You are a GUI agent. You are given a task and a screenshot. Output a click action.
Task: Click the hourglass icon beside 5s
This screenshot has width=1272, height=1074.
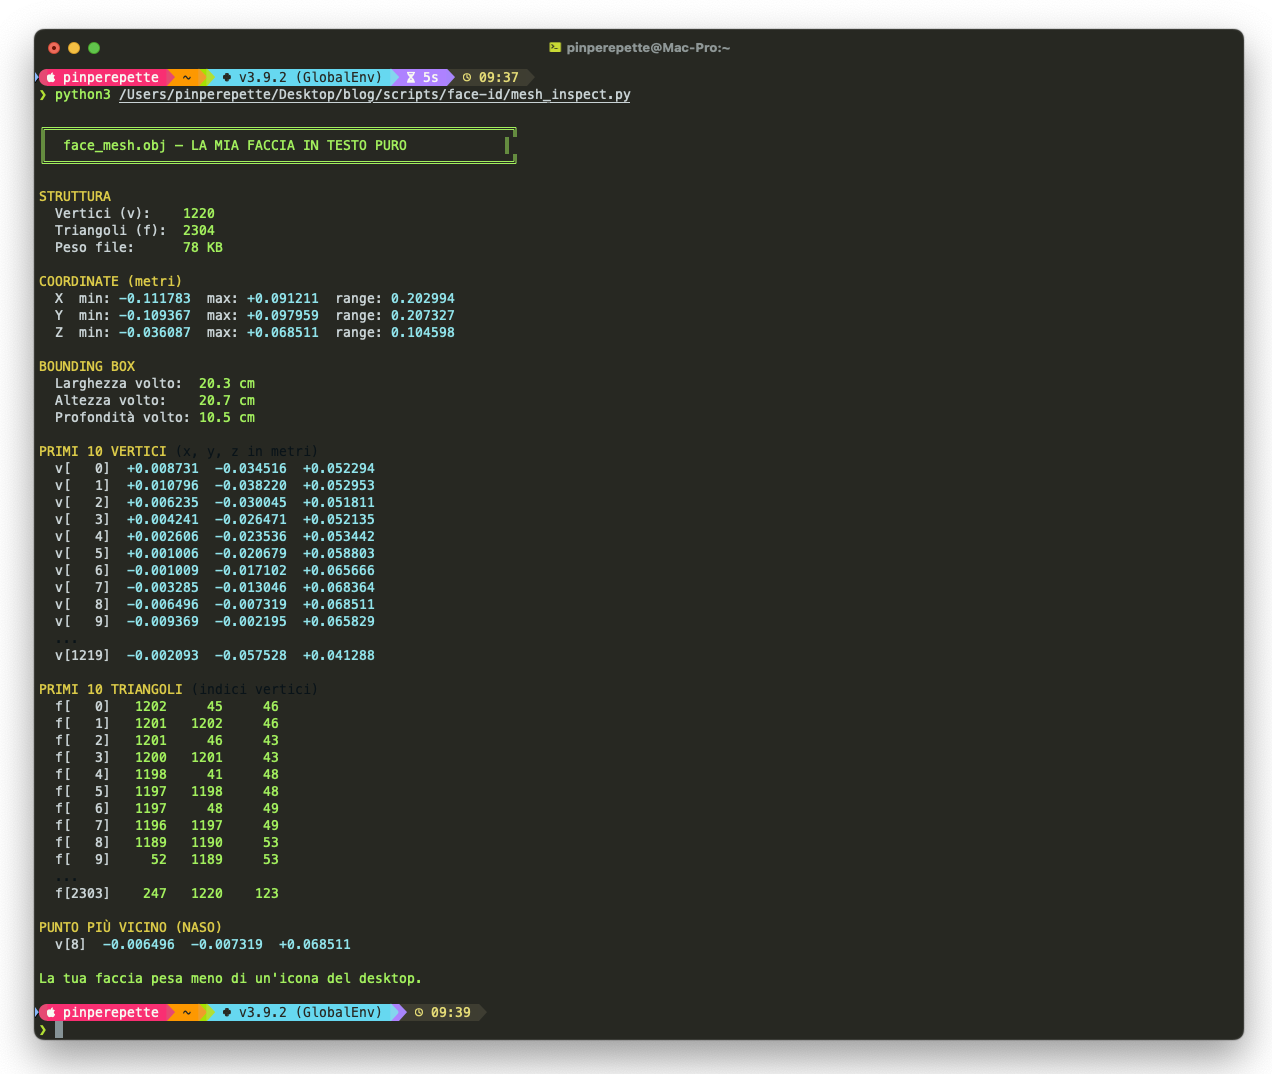(411, 78)
